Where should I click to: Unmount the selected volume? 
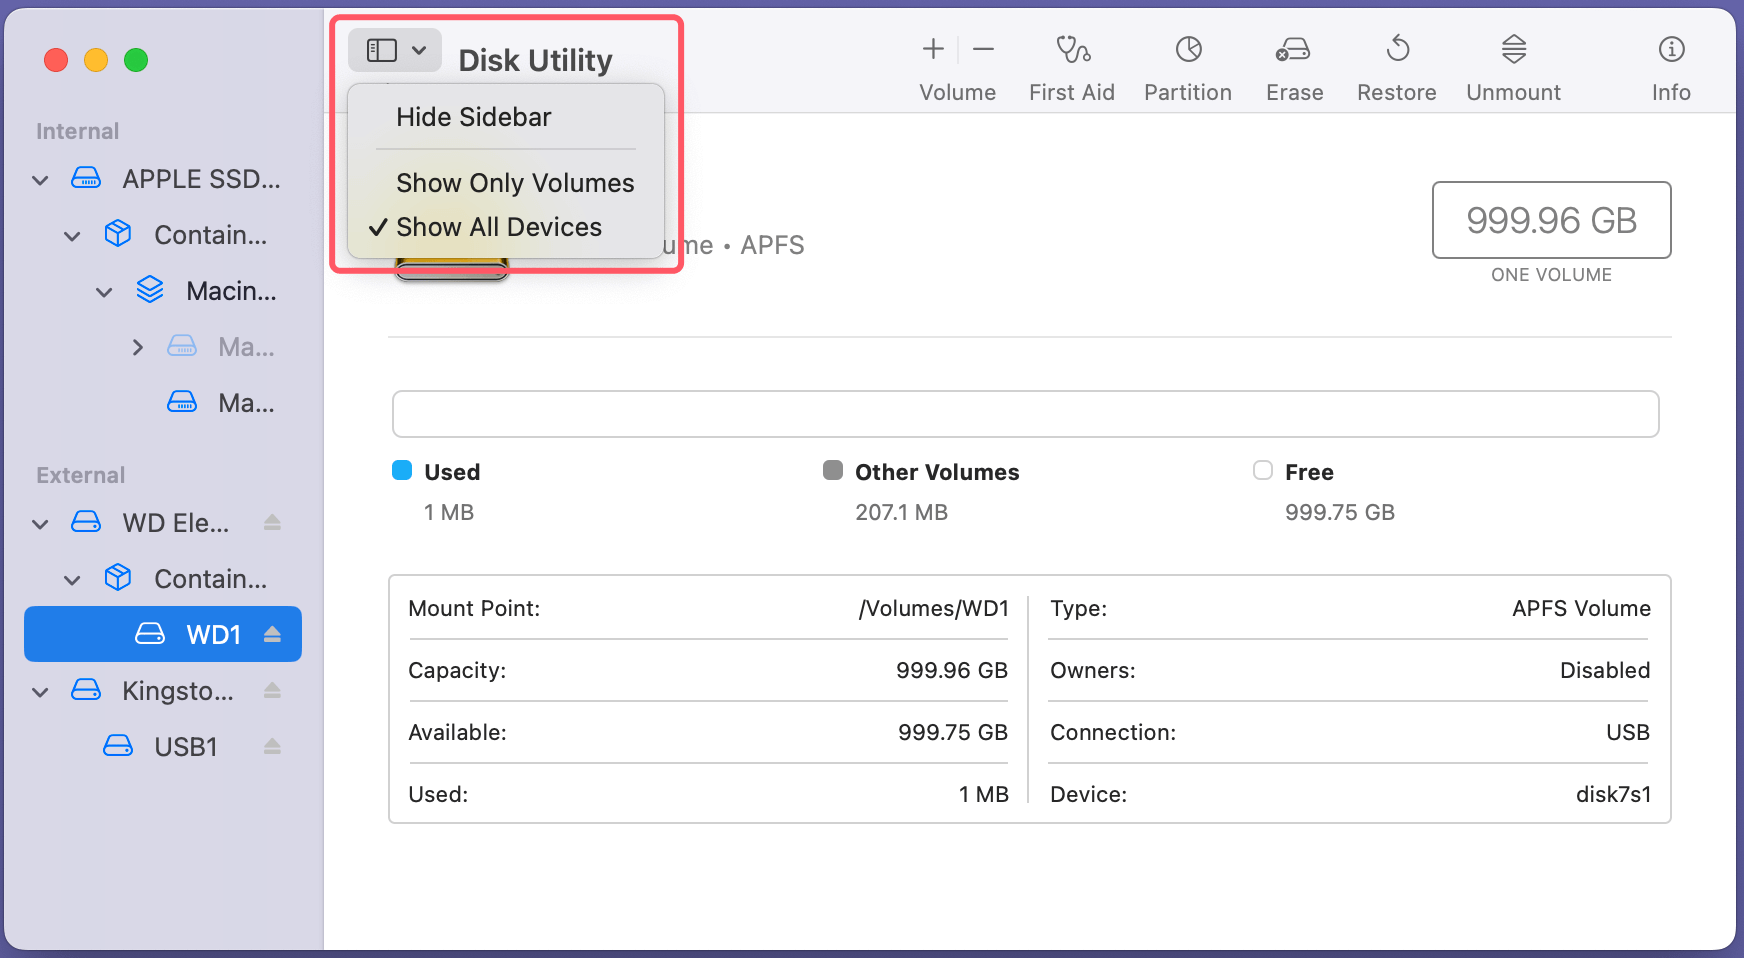[1512, 62]
